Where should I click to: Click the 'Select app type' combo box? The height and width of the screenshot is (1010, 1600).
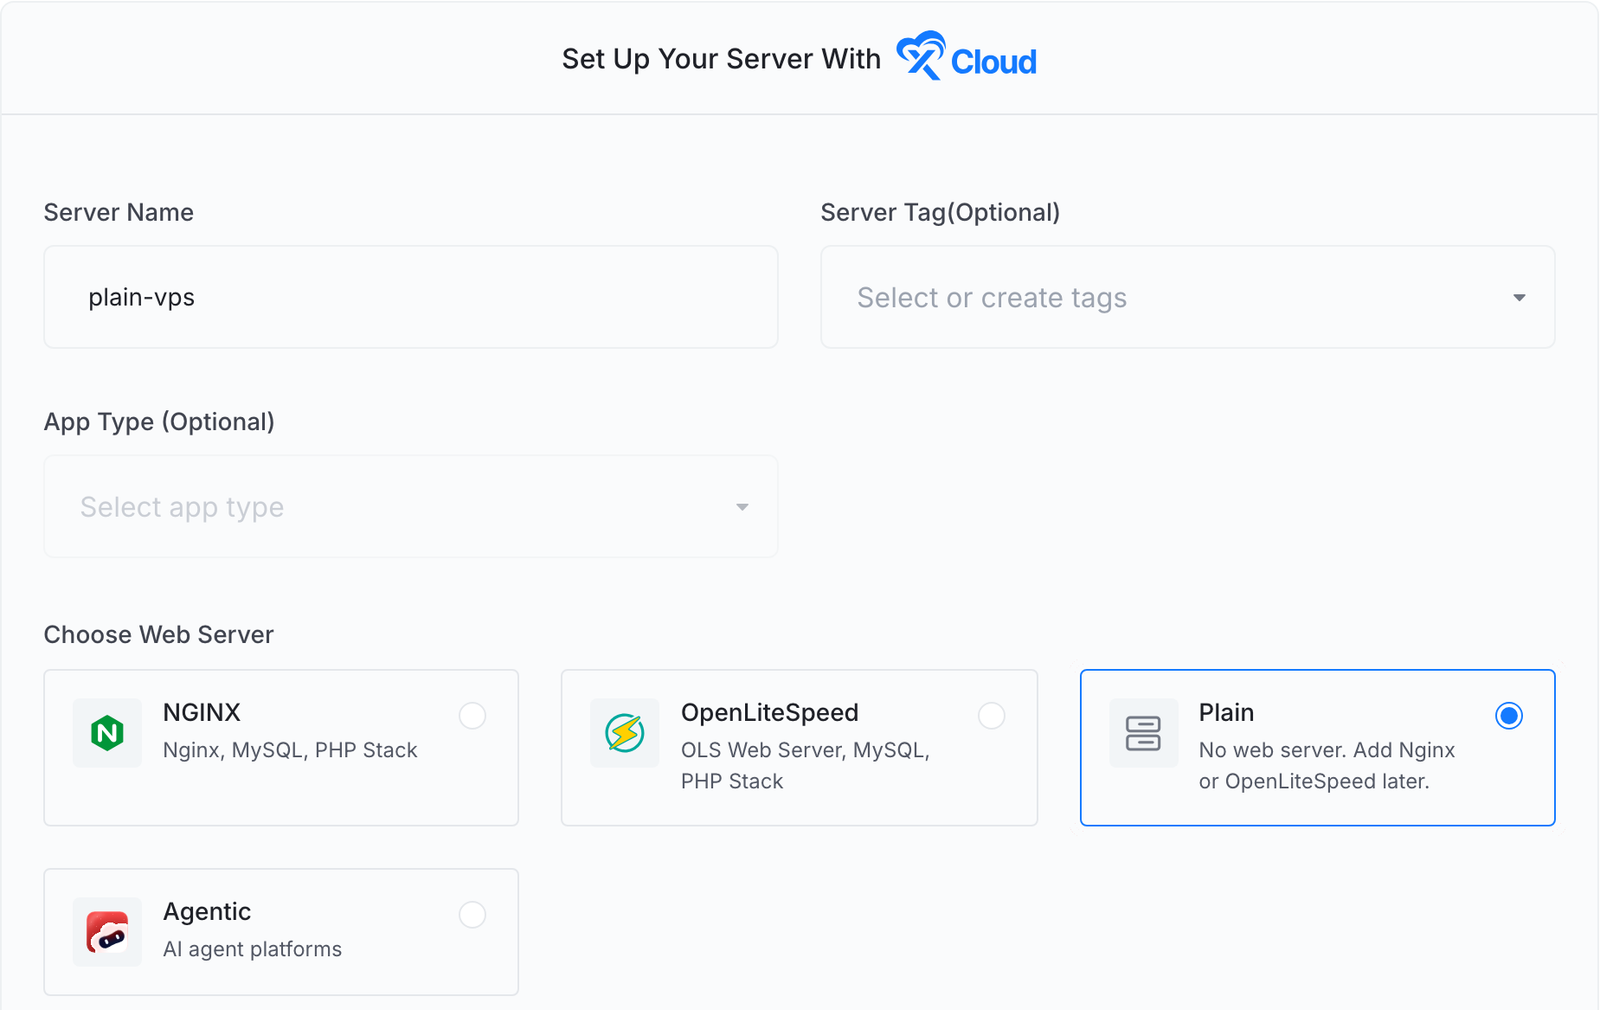[x=411, y=507]
